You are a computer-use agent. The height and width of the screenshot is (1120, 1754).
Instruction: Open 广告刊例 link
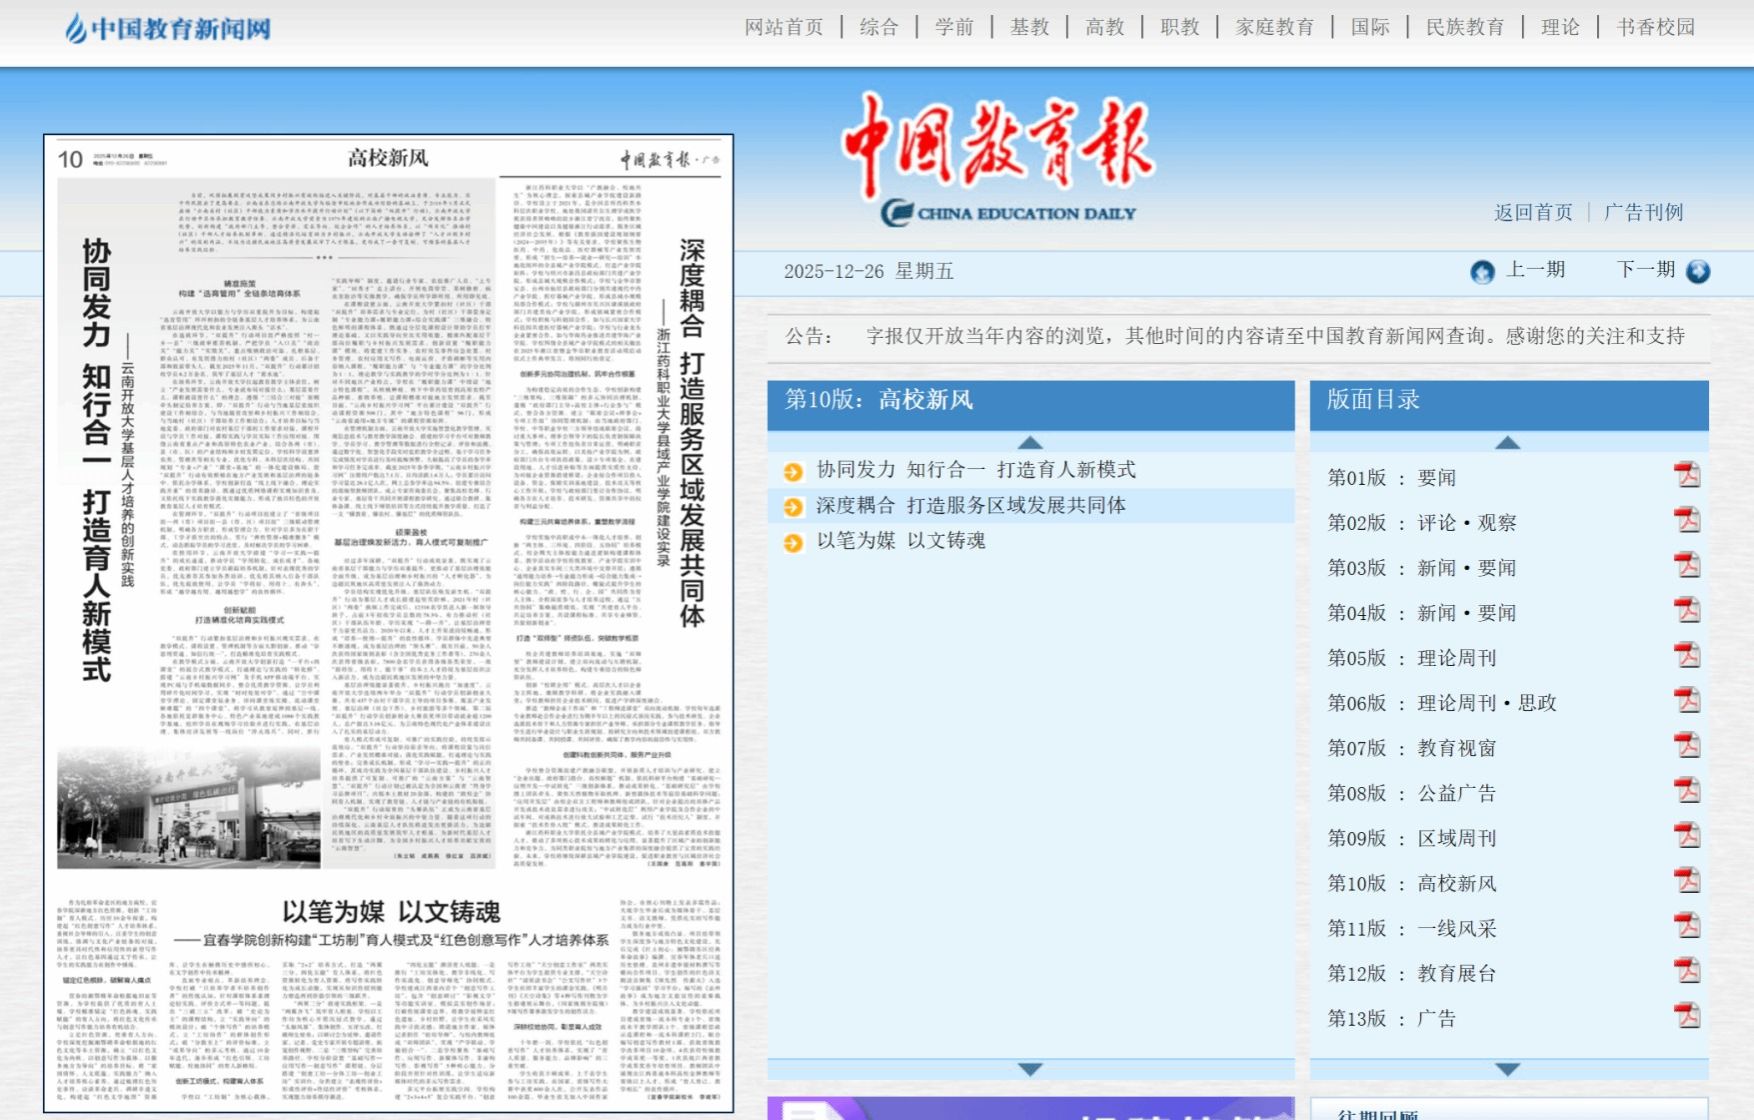[x=1643, y=212]
